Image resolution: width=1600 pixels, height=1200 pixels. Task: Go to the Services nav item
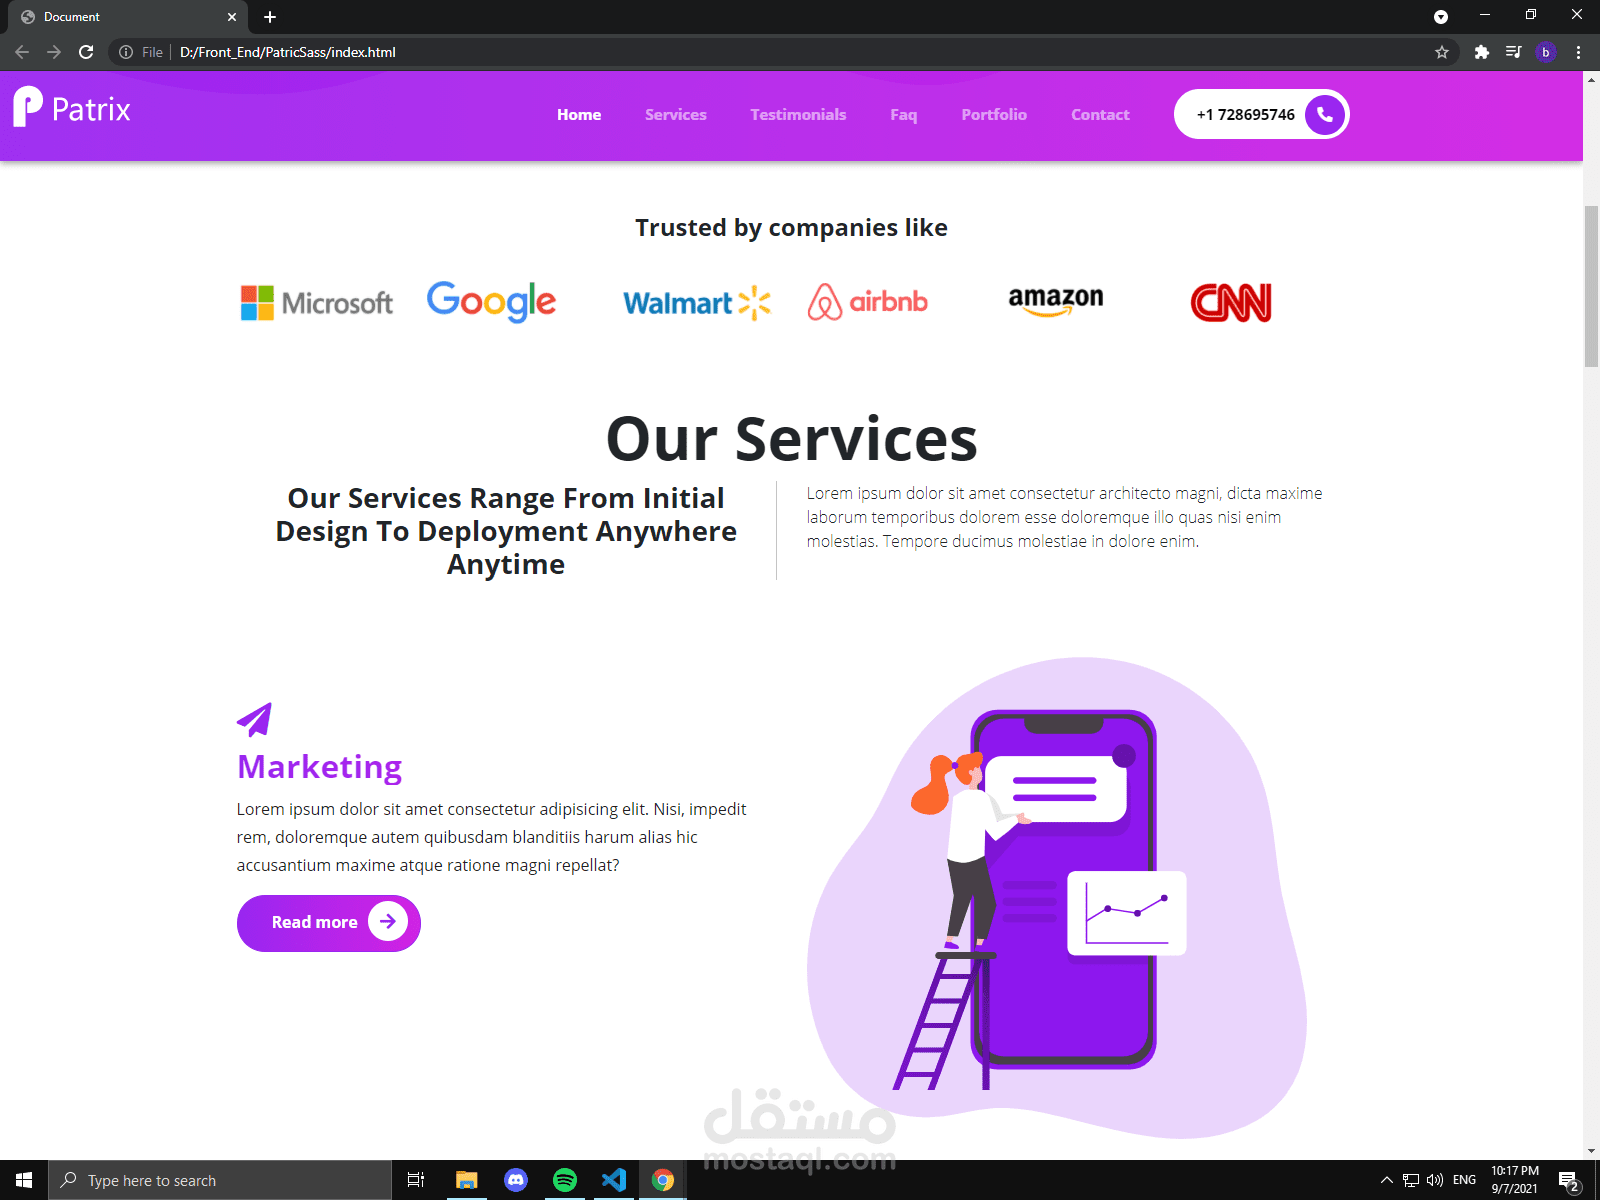(x=676, y=114)
